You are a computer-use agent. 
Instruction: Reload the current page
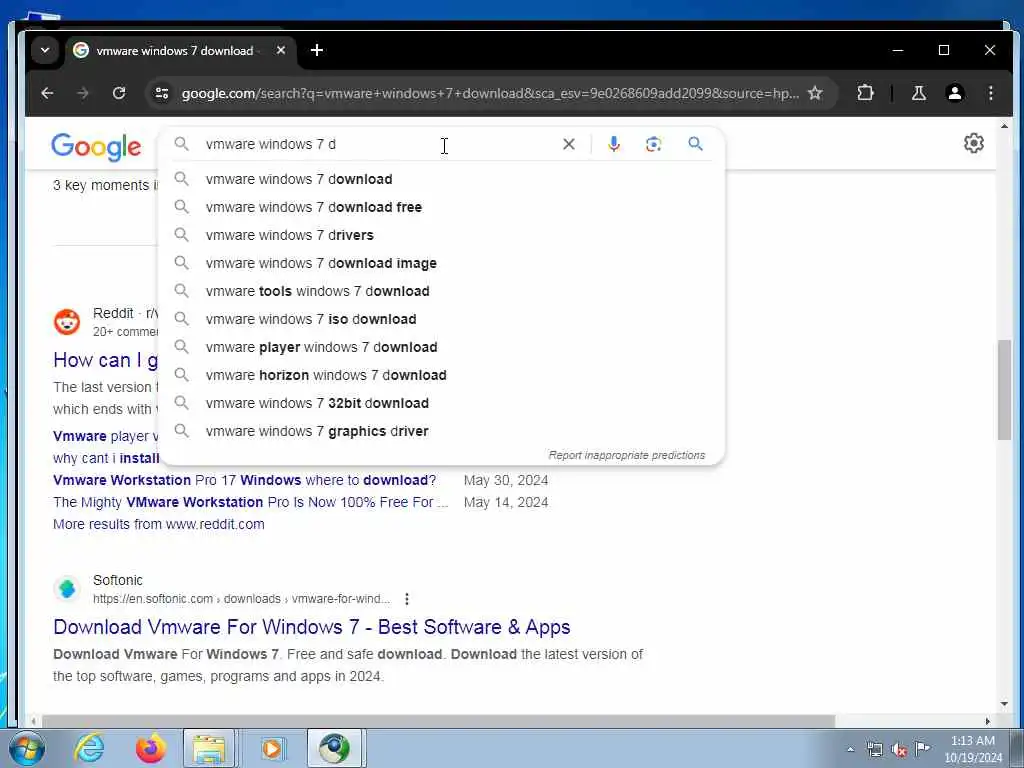(119, 93)
